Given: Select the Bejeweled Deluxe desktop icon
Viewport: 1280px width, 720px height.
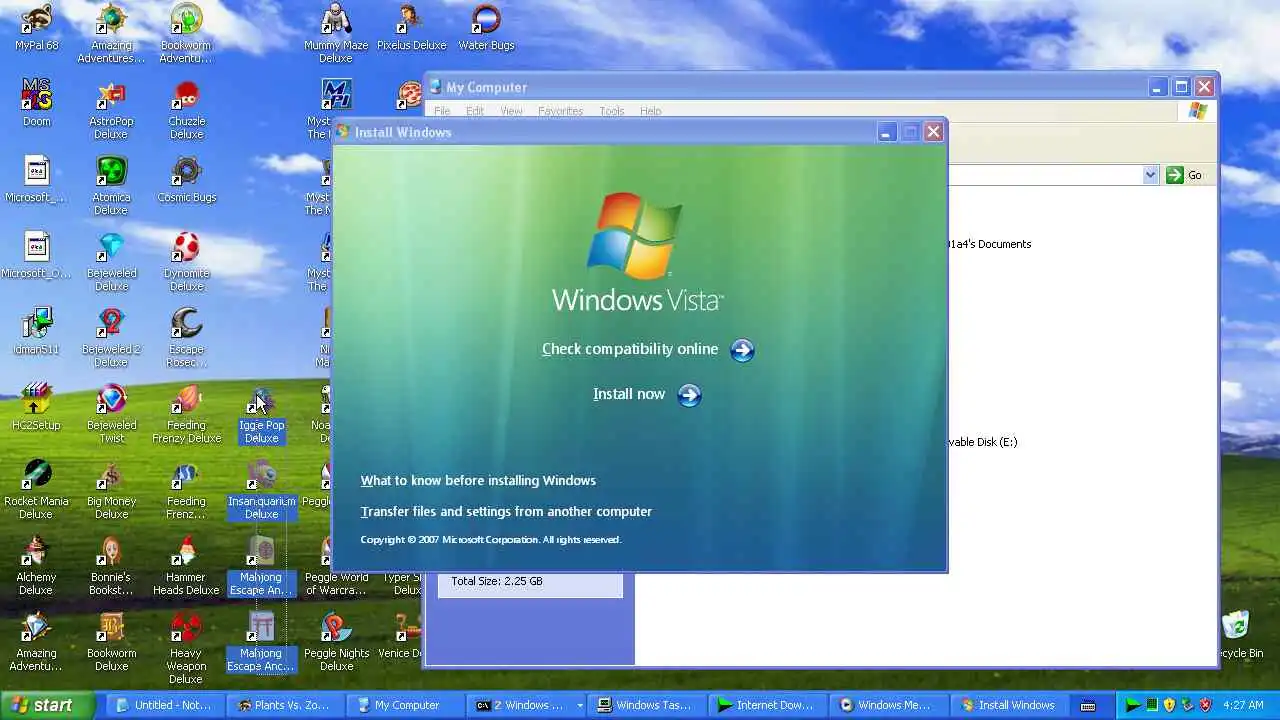Looking at the screenshot, I should click(111, 262).
